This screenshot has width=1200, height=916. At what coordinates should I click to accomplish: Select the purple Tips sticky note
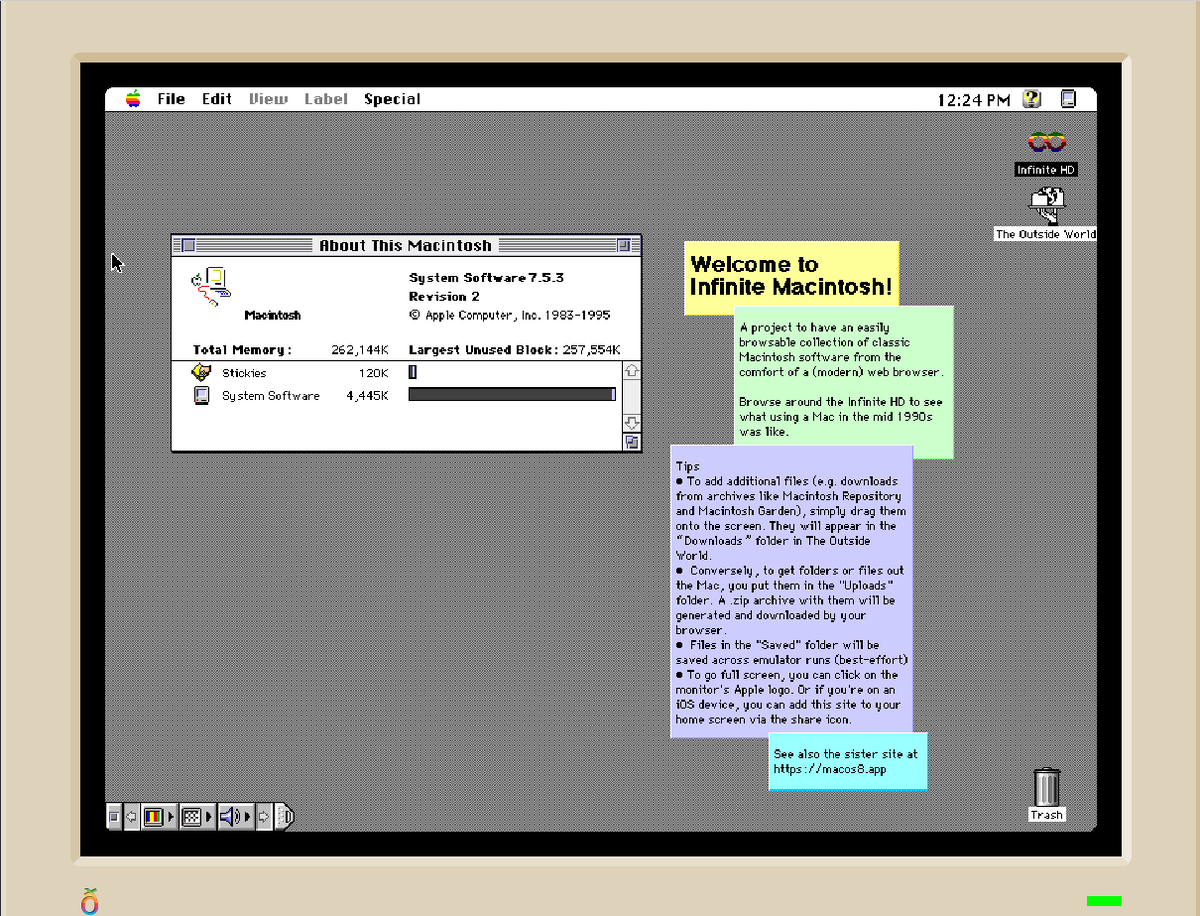(791, 592)
